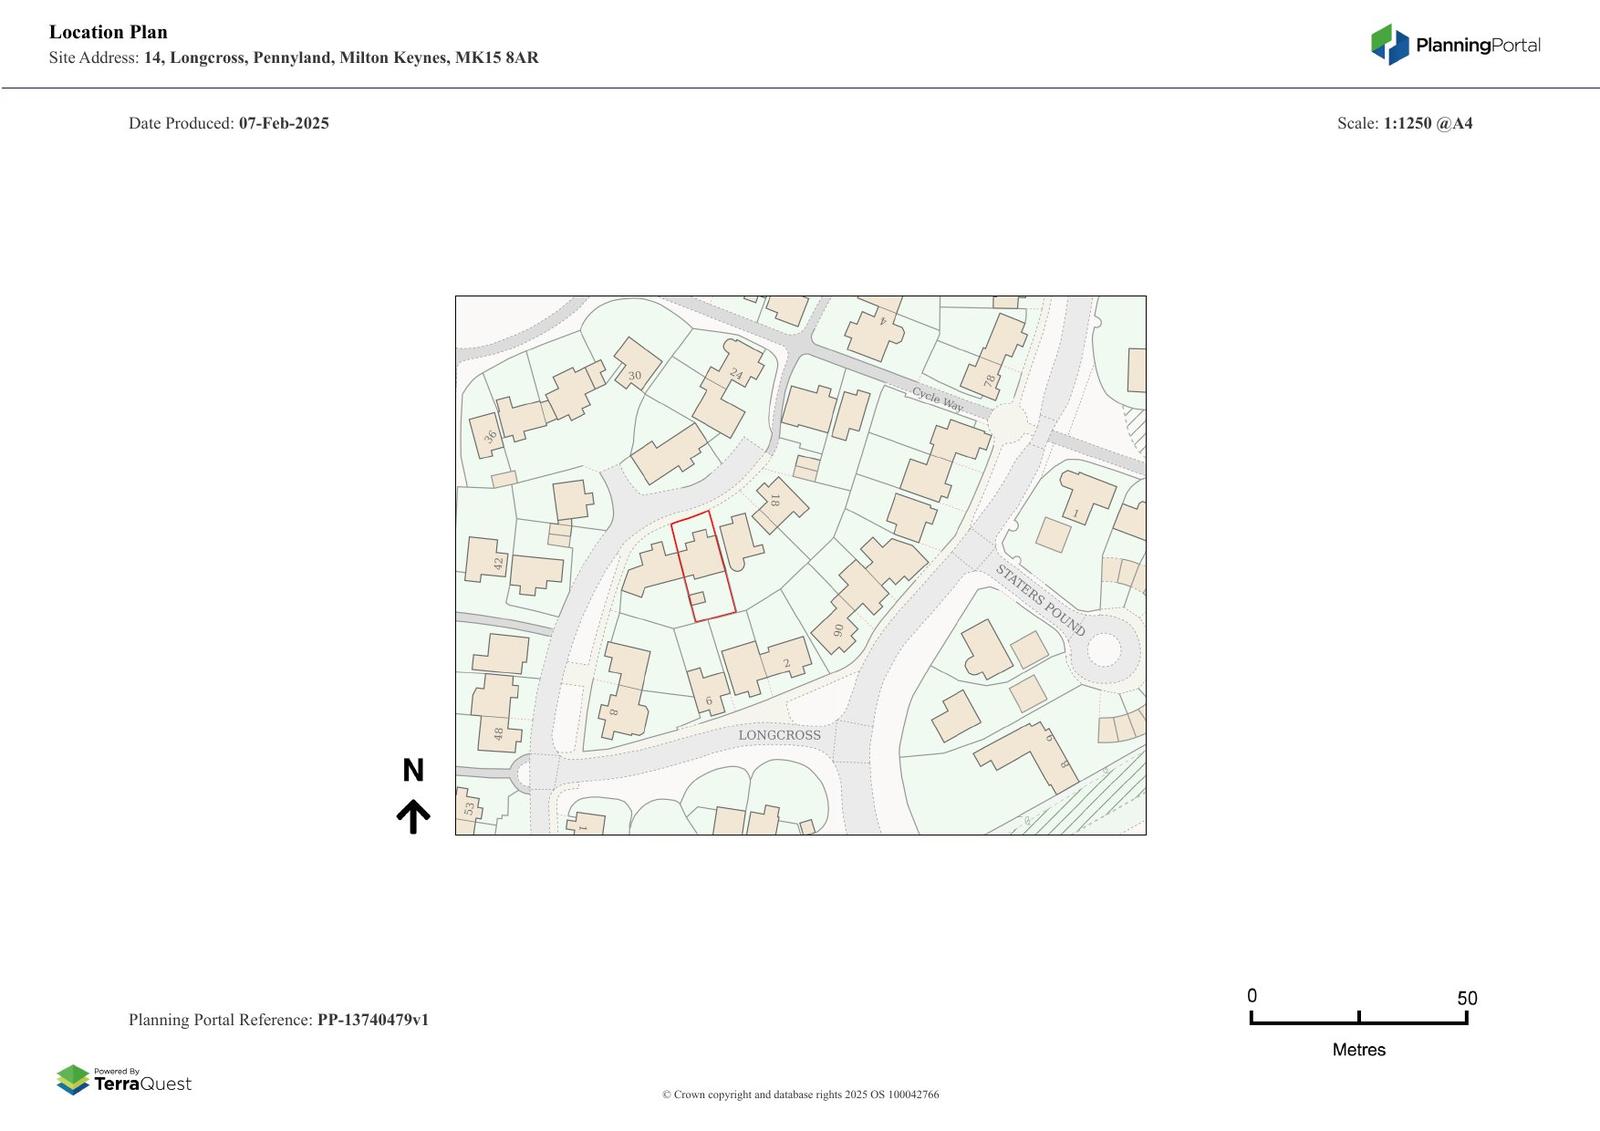Screen dimensions: 1600x1131
Task: Click the reference PP-13740479v1
Action: tap(373, 1020)
